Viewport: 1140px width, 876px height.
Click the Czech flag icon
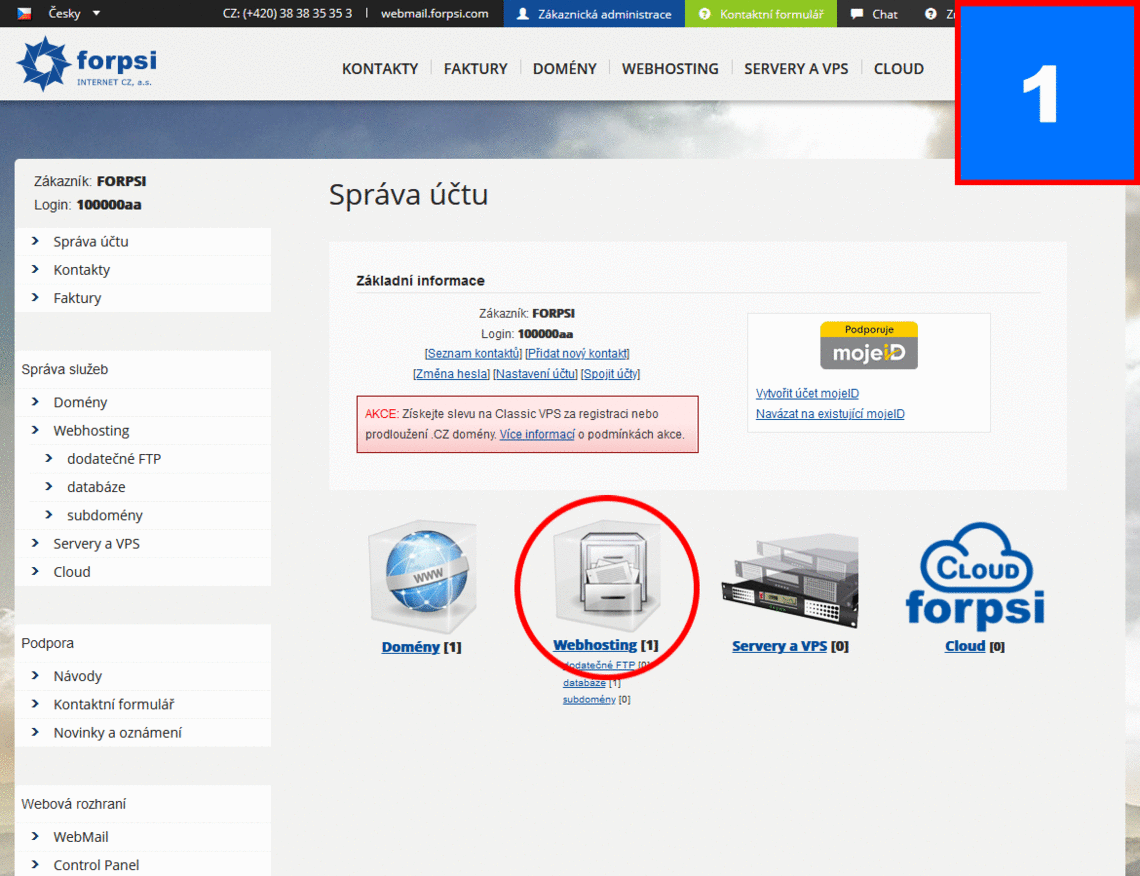(x=25, y=13)
